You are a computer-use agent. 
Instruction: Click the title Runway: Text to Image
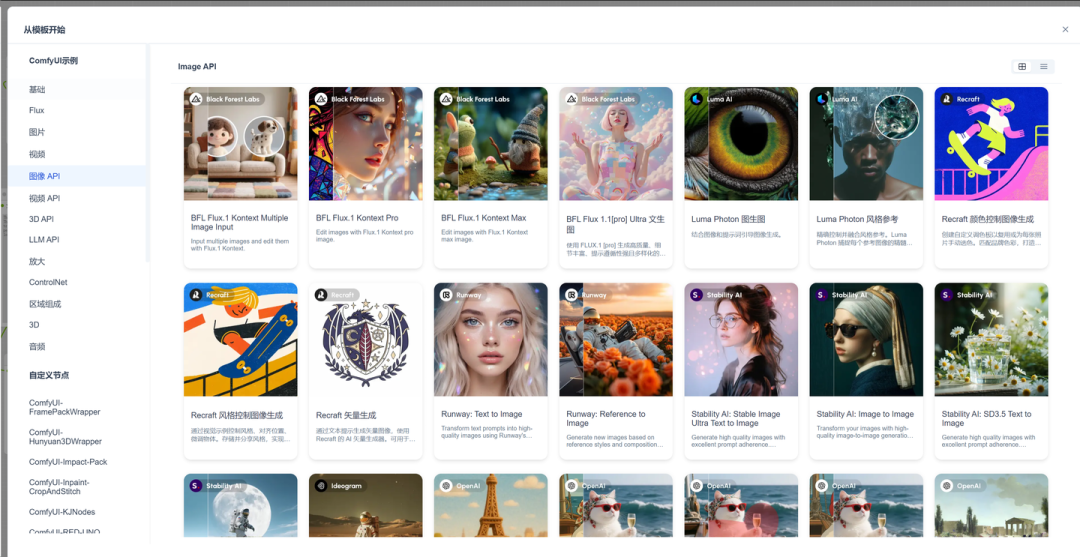481,414
